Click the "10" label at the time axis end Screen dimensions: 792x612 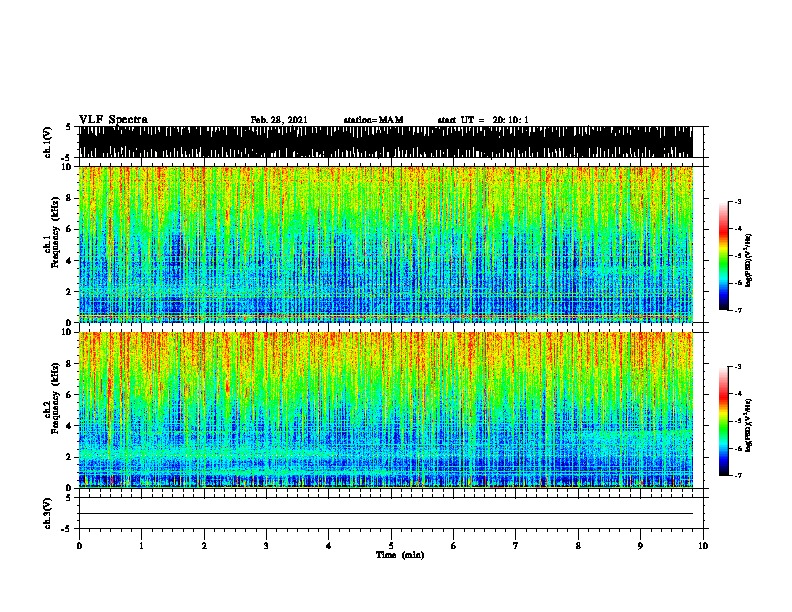(703, 546)
